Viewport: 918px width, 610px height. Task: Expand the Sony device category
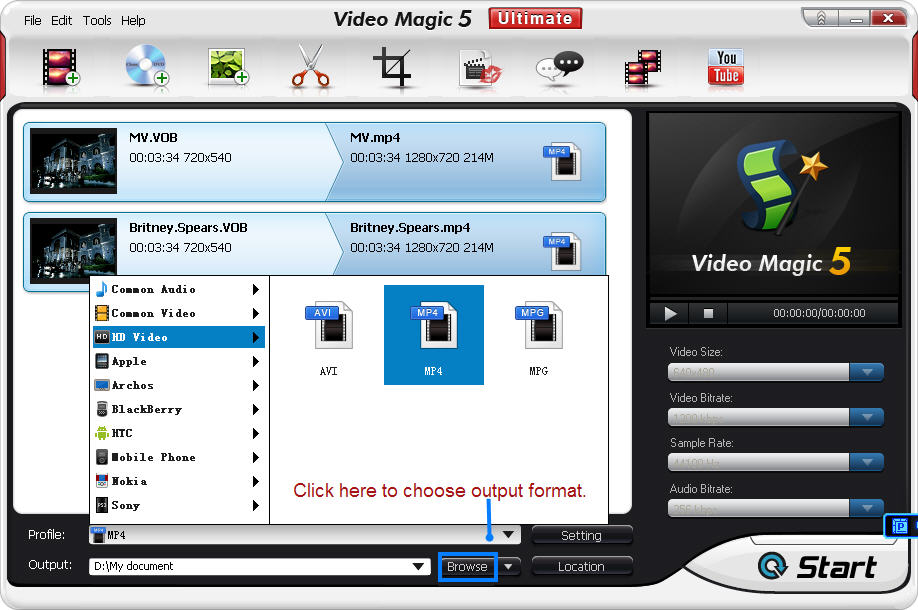[x=179, y=505]
